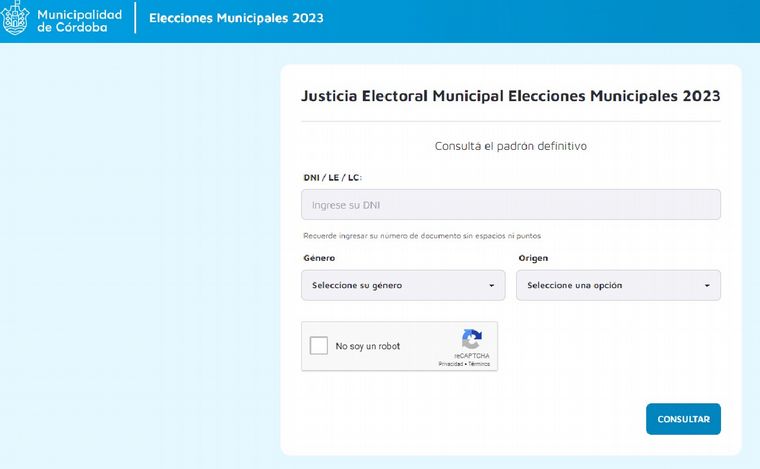Click the Origen dropdown arrow icon

click(x=706, y=286)
